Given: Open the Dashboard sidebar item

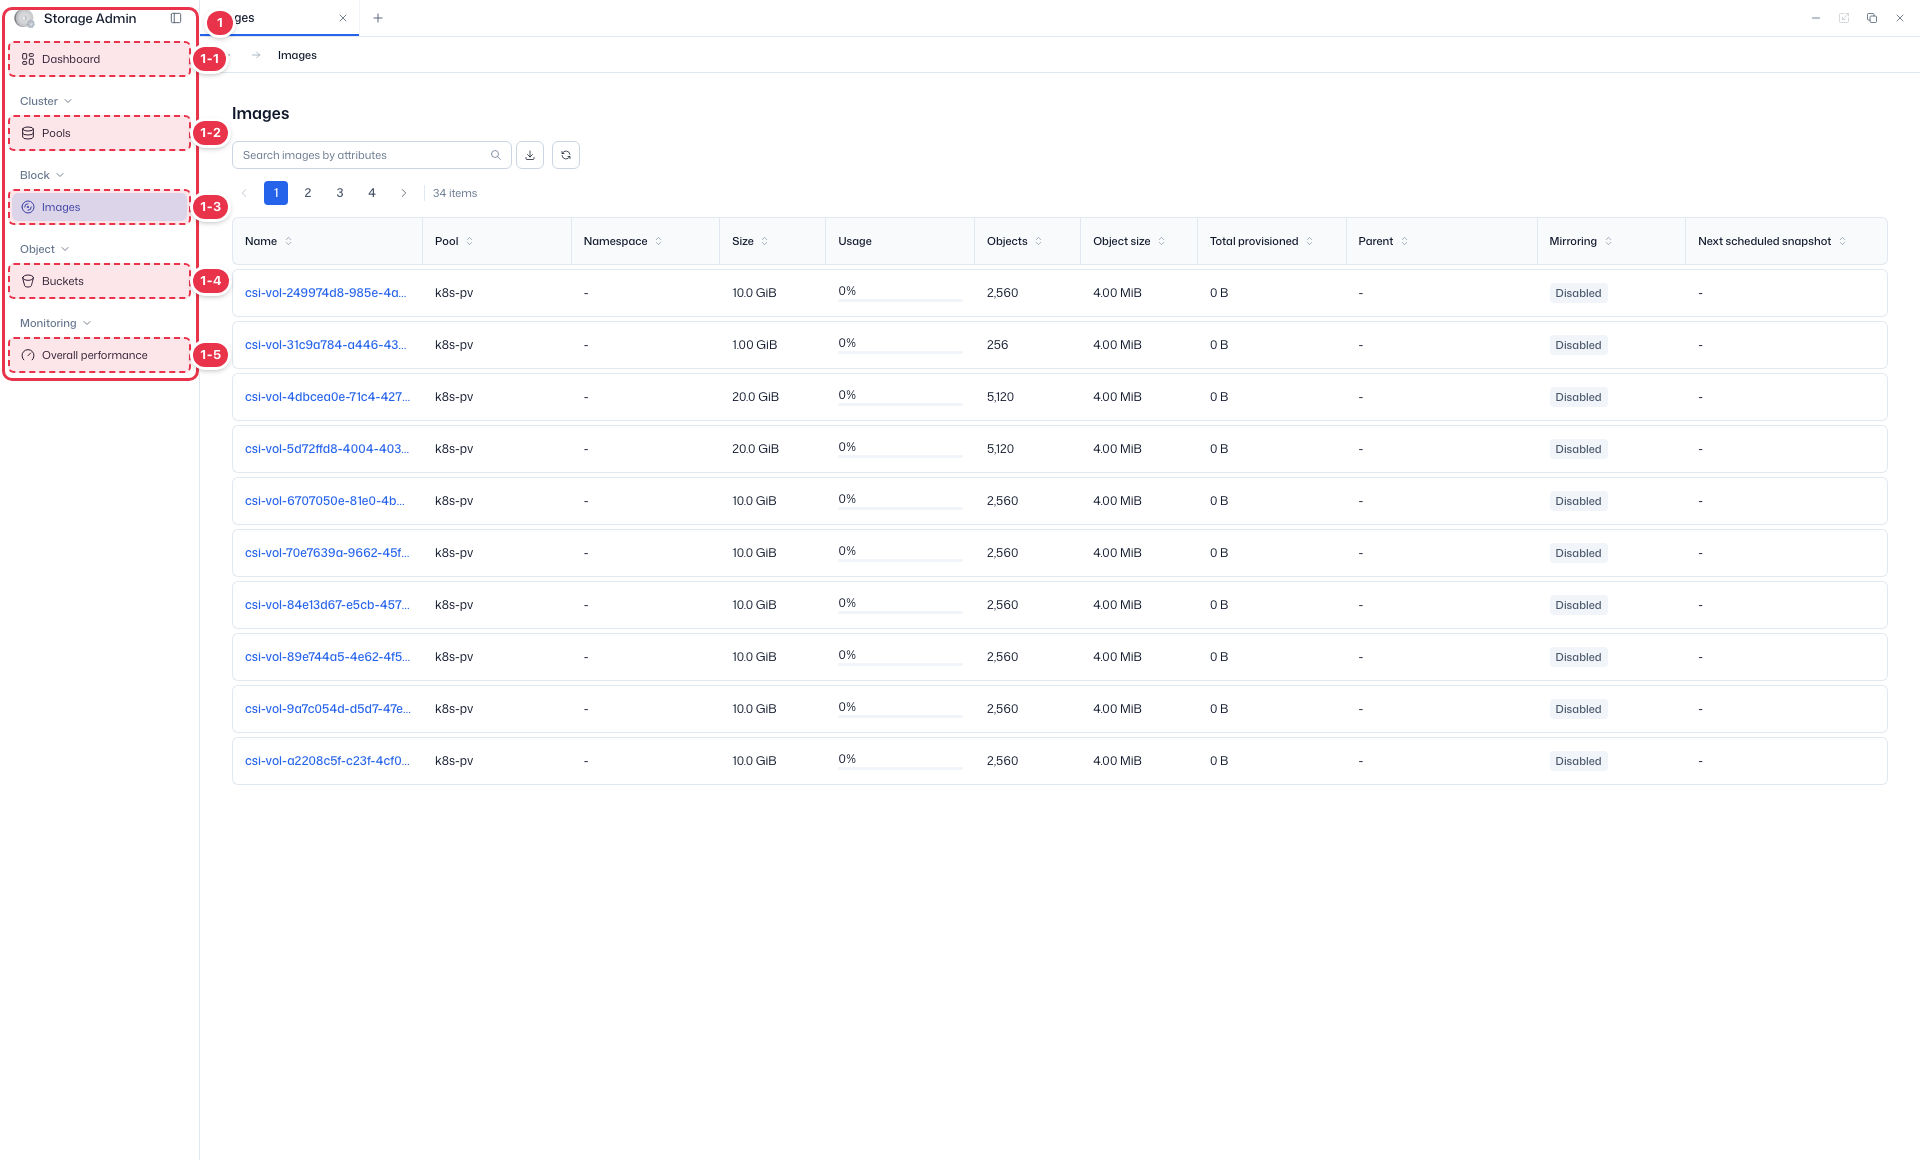Looking at the screenshot, I should [x=100, y=59].
